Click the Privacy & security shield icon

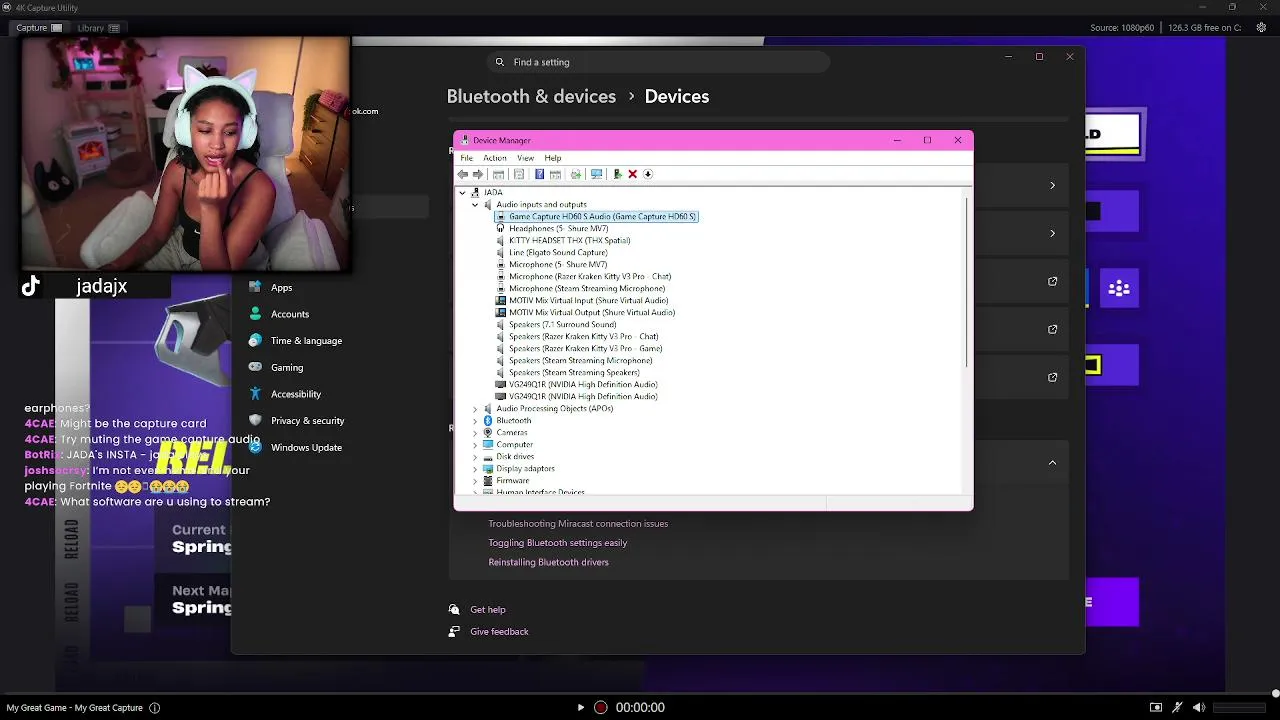click(255, 420)
